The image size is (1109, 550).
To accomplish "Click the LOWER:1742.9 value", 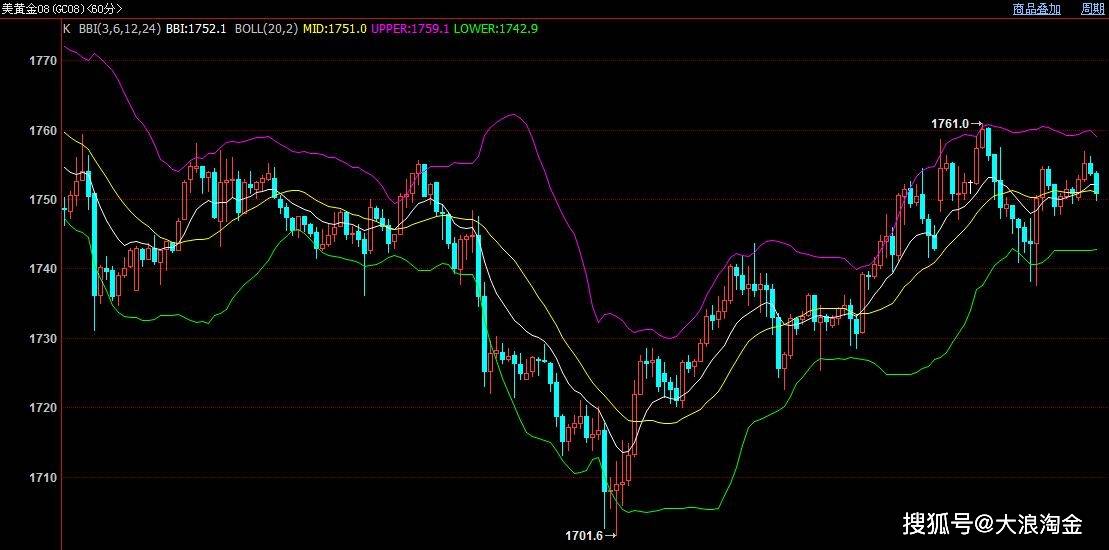I will tap(496, 28).
